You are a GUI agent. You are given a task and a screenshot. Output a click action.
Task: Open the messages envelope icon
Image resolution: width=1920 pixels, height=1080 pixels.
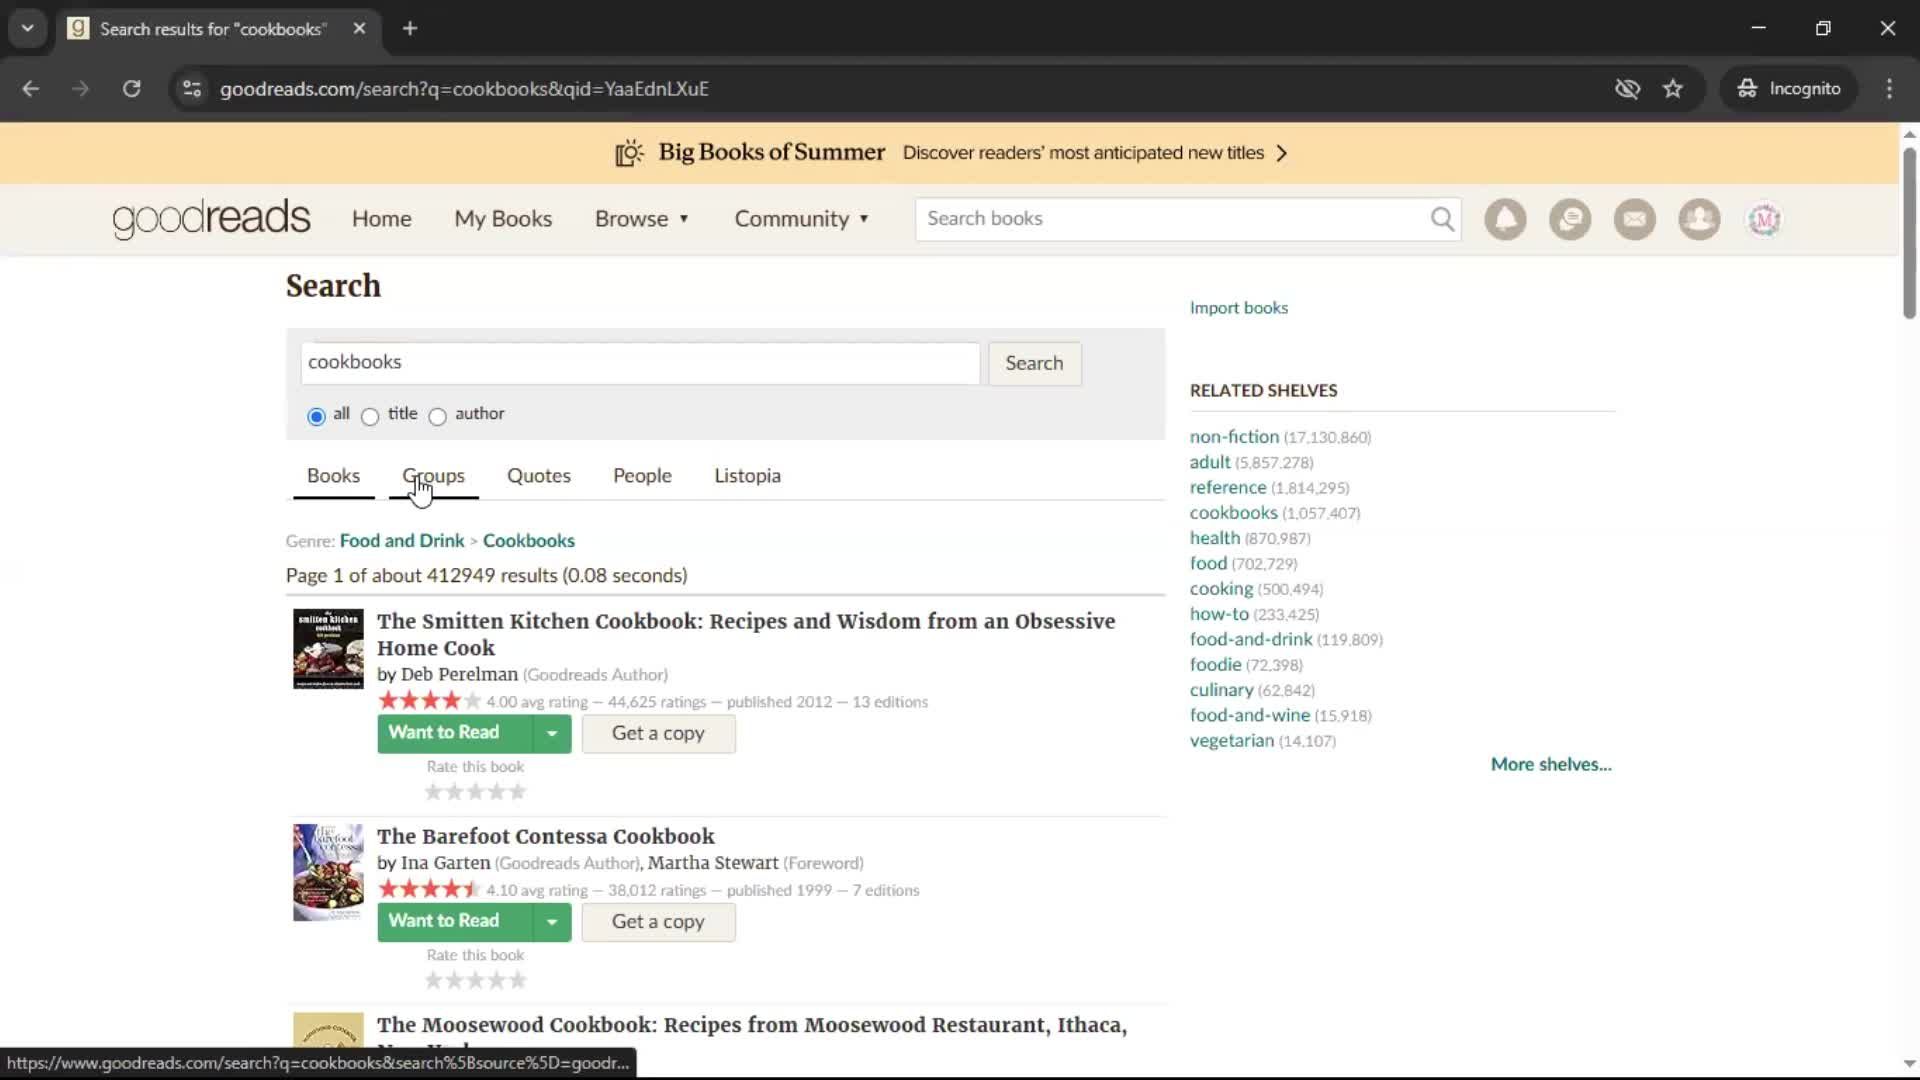click(1634, 219)
